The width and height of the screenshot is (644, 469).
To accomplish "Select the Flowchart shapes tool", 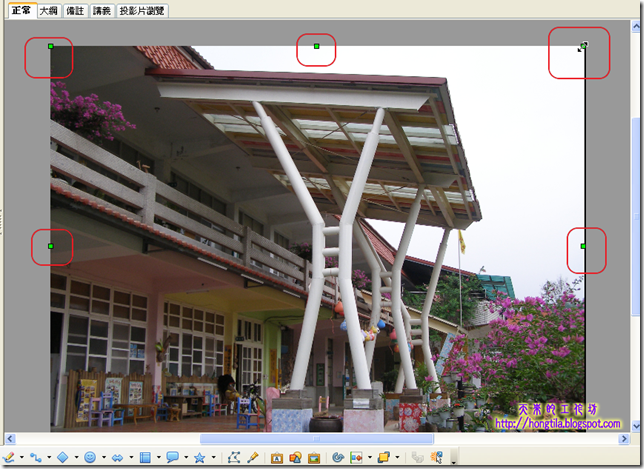I will 145,457.
